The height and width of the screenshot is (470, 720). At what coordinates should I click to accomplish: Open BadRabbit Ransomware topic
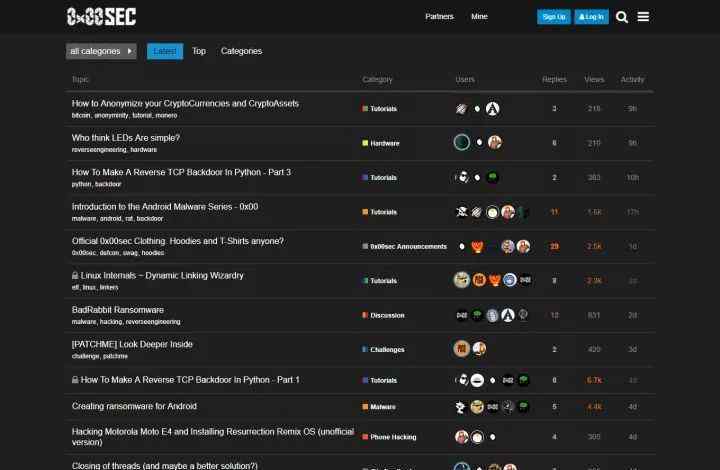coord(118,310)
